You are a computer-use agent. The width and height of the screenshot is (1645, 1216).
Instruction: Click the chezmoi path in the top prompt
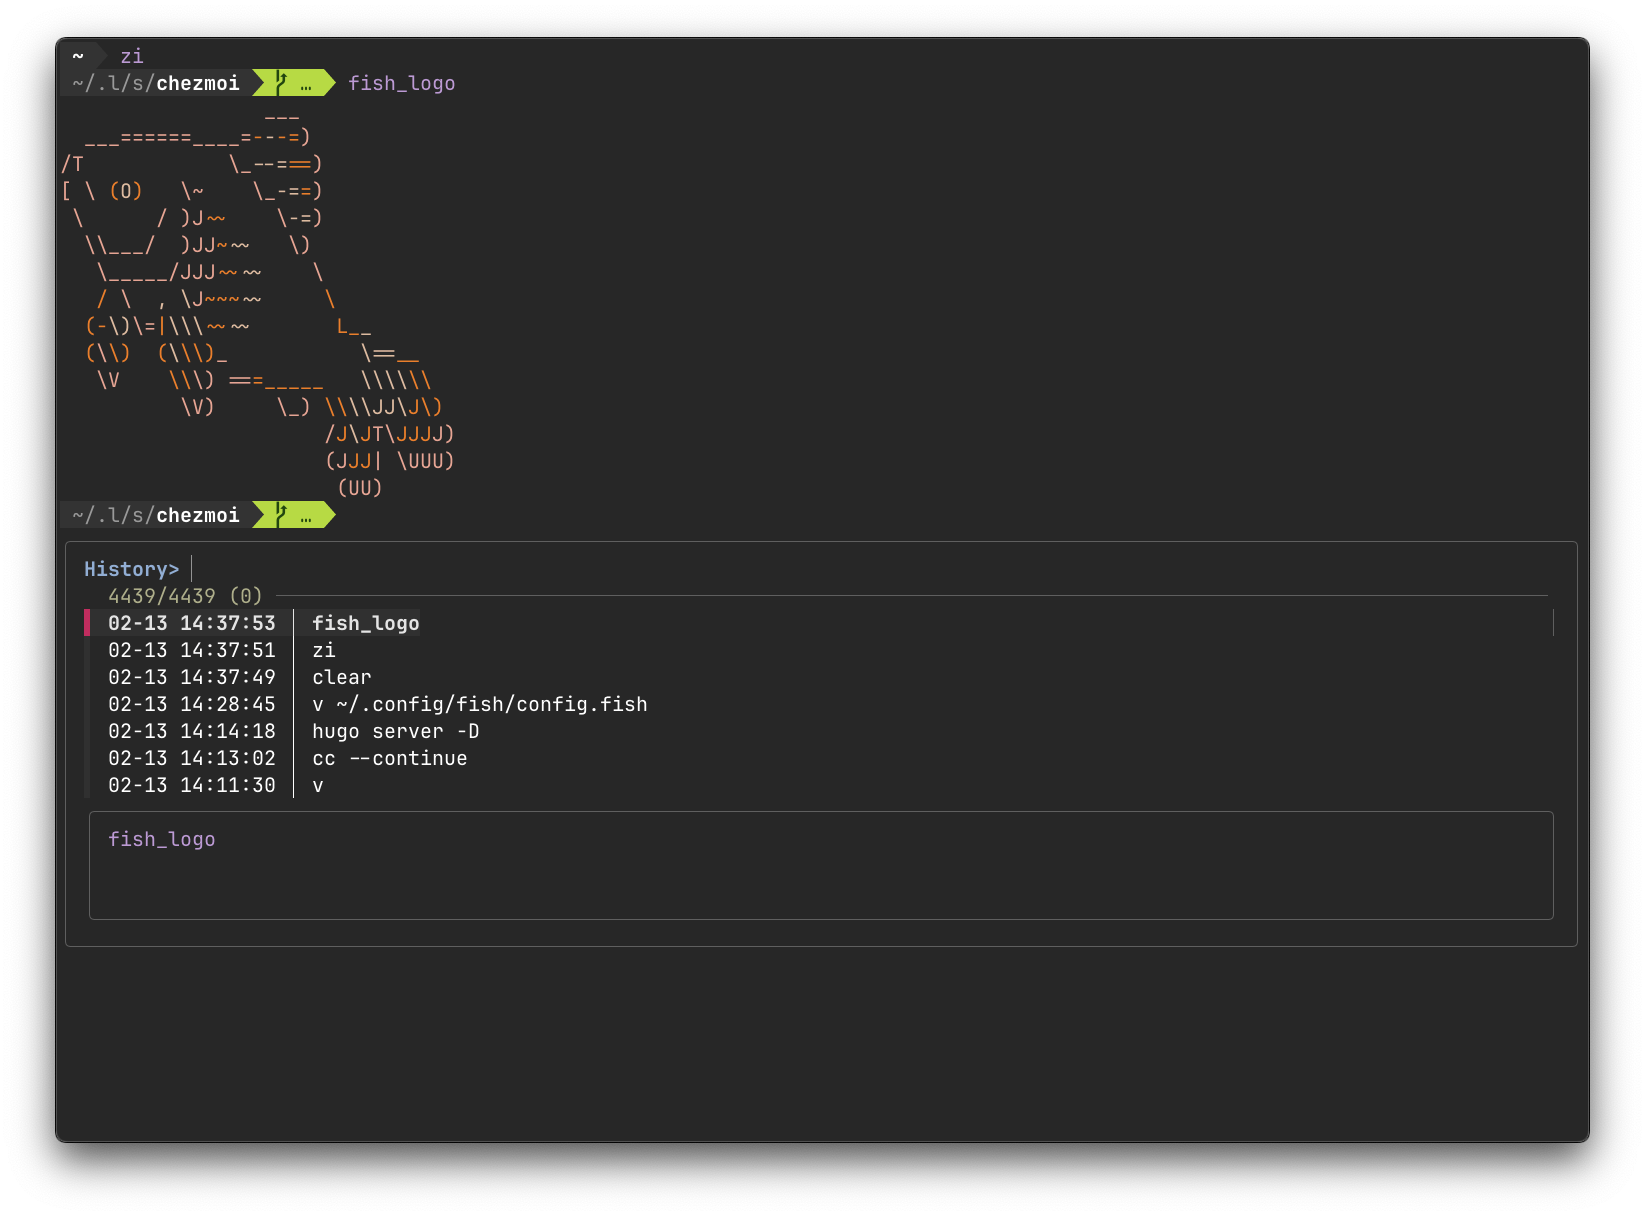coord(197,83)
